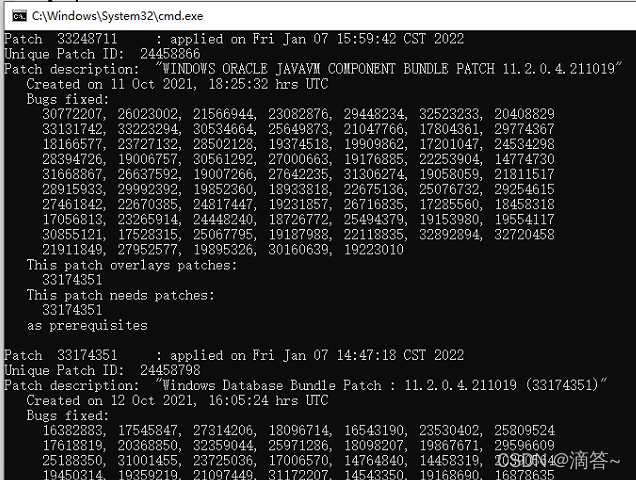Click bug number 14774730
The width and height of the screenshot is (636, 480).
(524, 159)
